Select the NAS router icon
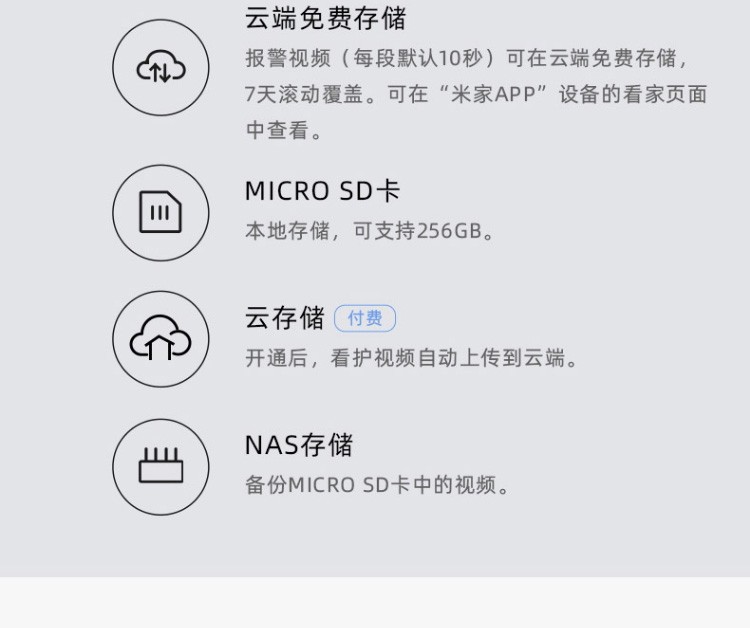The width and height of the screenshot is (750, 628). [161, 466]
